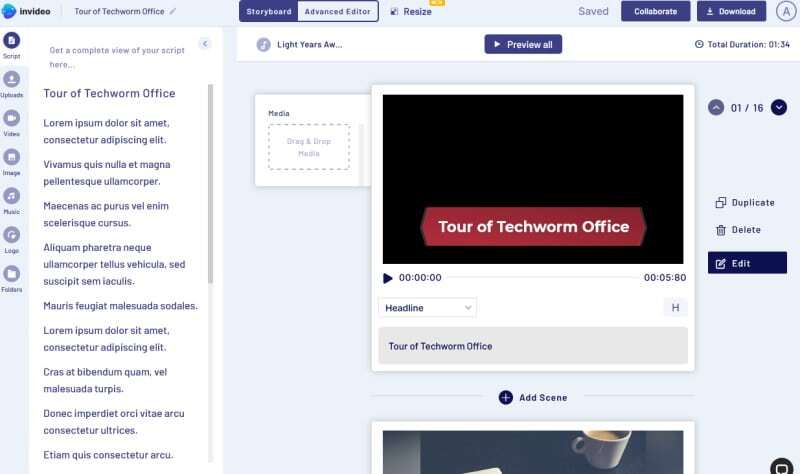The height and width of the screenshot is (474, 800).
Task: Open the Image sidebar icon
Action: pos(11,157)
